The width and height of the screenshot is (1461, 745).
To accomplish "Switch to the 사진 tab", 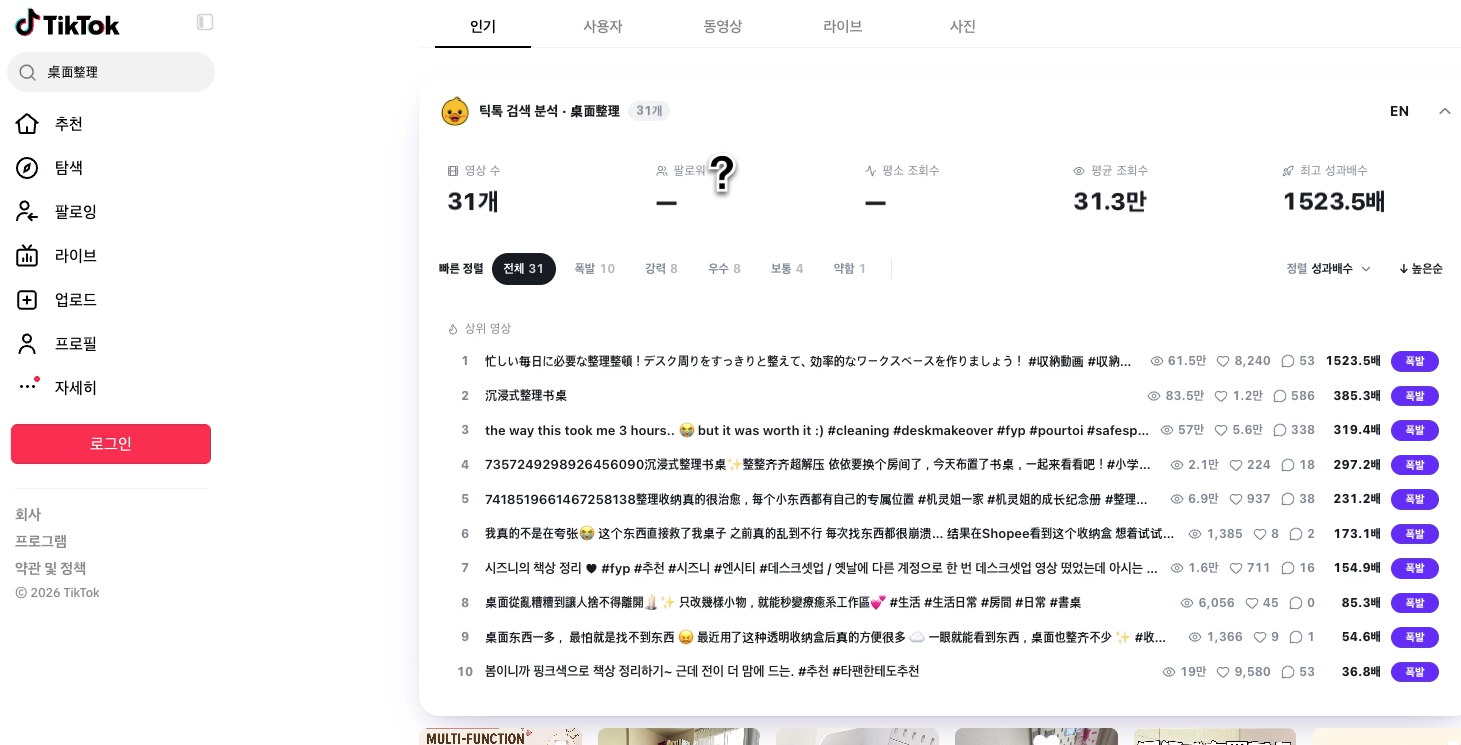I will point(963,27).
